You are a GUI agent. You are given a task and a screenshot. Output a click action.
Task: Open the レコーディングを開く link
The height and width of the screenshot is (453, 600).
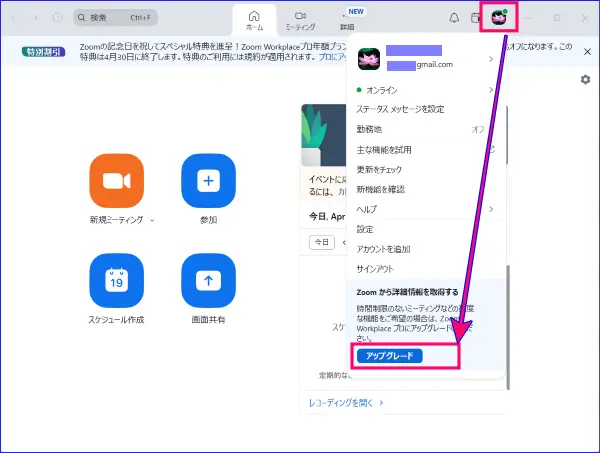(341, 402)
